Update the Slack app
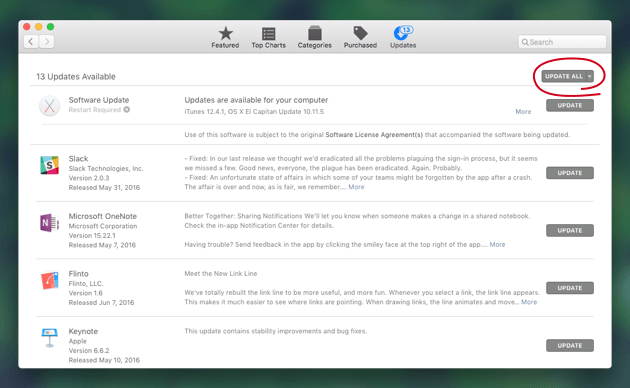 [569, 173]
